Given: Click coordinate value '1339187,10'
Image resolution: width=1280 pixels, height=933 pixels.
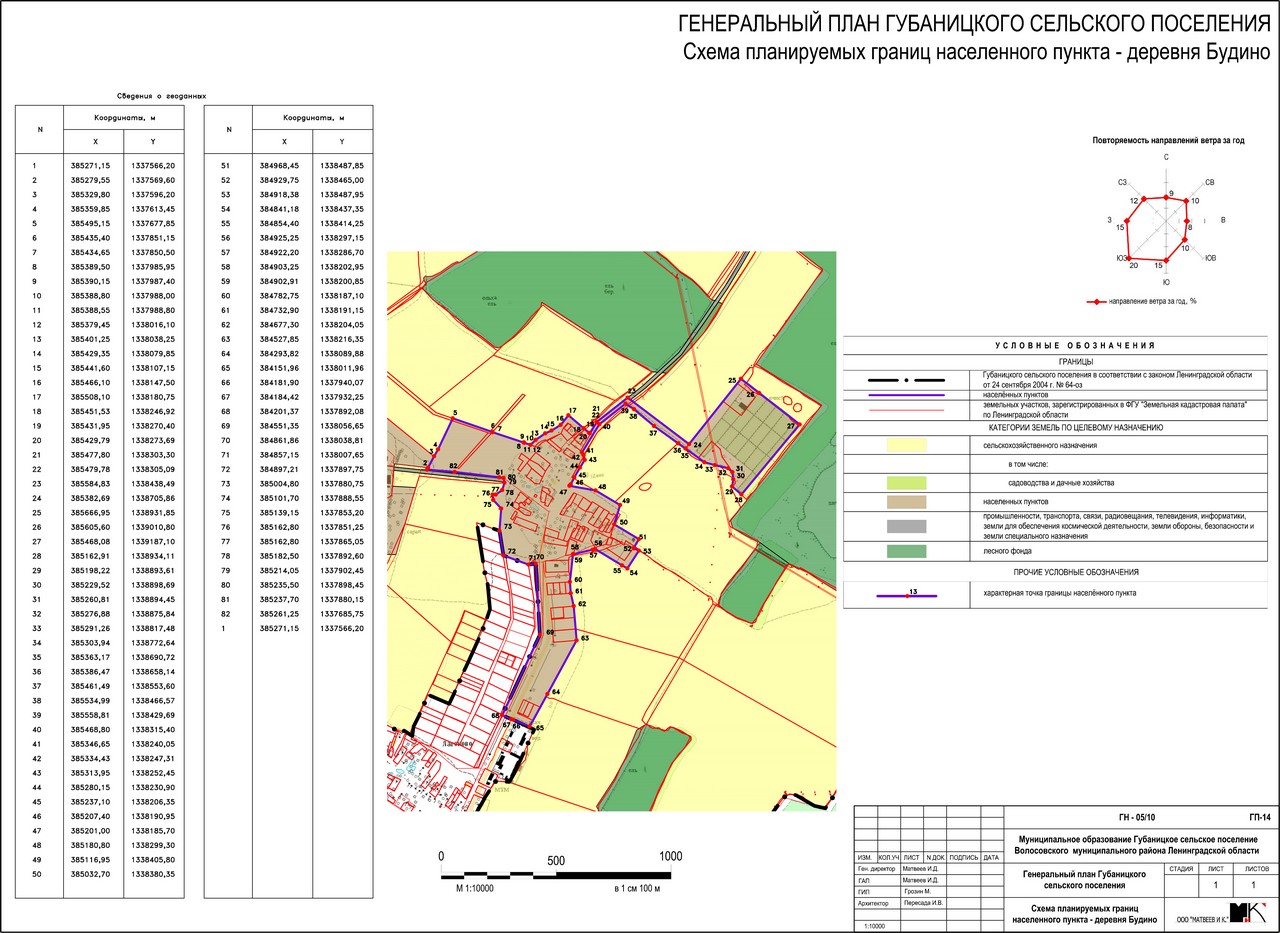Looking at the screenshot, I should click(151, 541).
